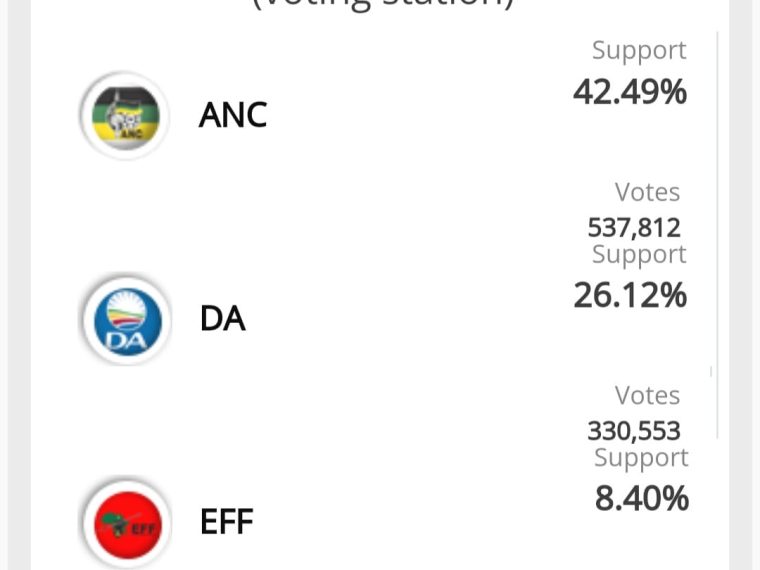Click the DA party logo
The height and width of the screenshot is (570, 760).
pos(127,320)
